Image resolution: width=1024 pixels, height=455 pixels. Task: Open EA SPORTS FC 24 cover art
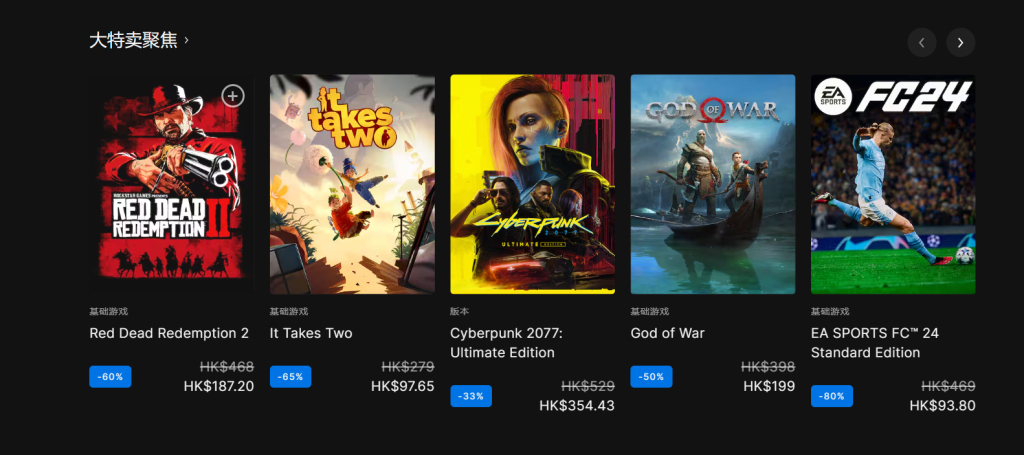pyautogui.click(x=893, y=184)
